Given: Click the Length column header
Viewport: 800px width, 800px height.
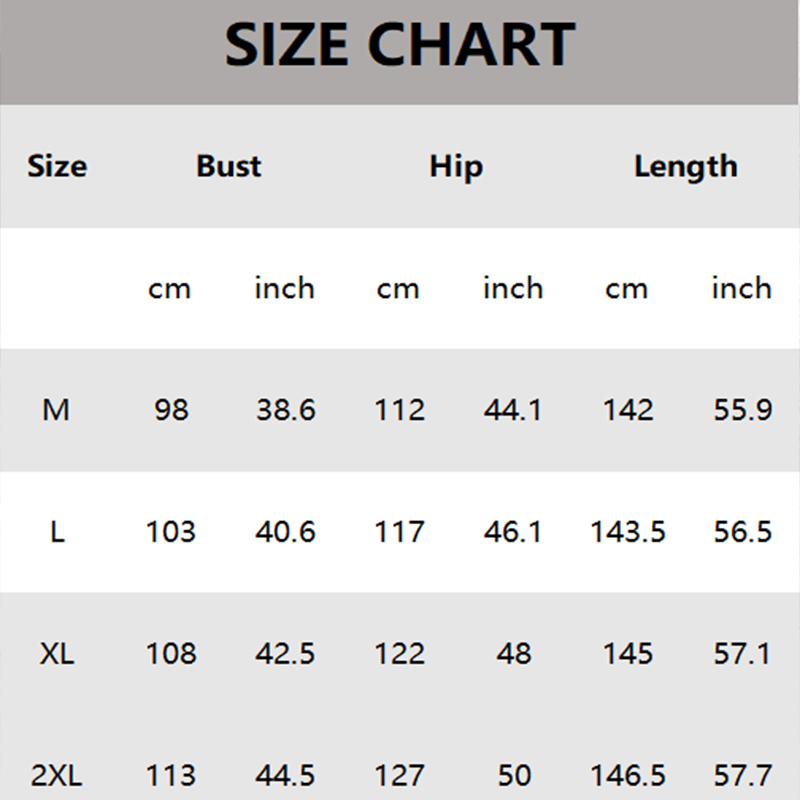Looking at the screenshot, I should 685,166.
